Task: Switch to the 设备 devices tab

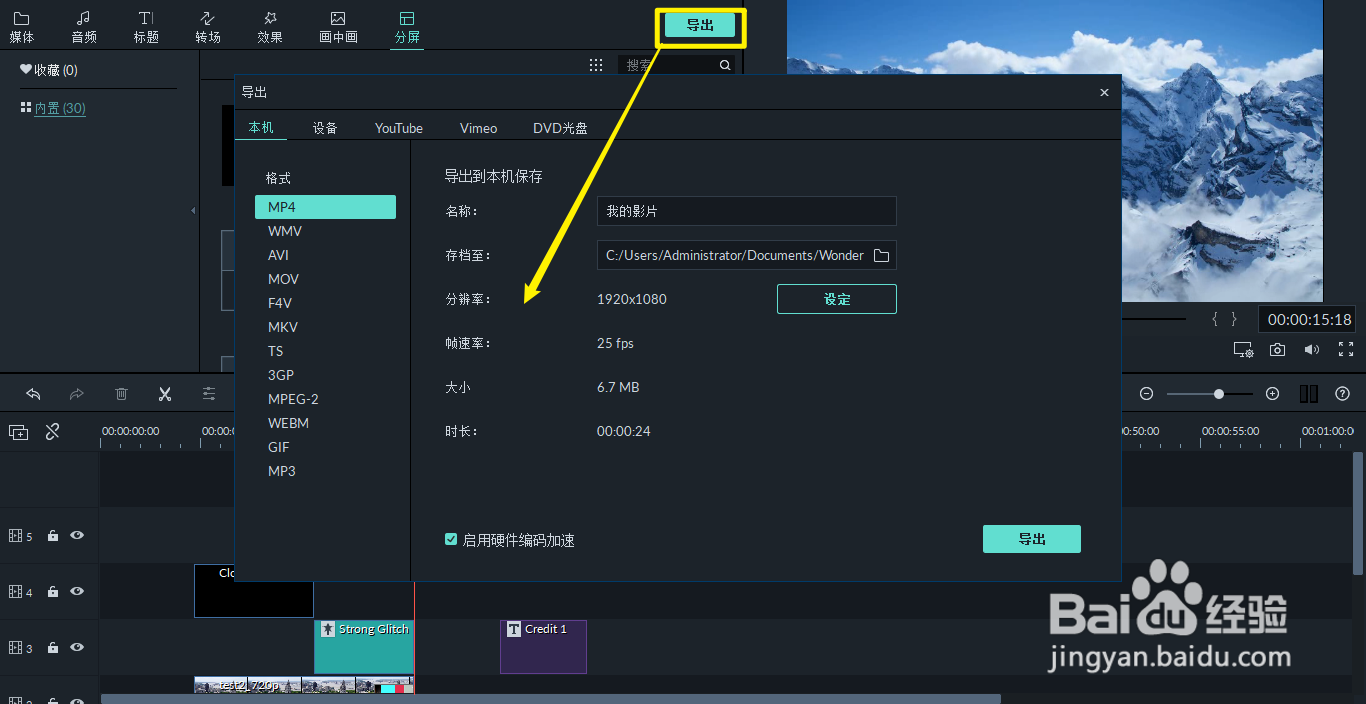Action: (x=324, y=128)
